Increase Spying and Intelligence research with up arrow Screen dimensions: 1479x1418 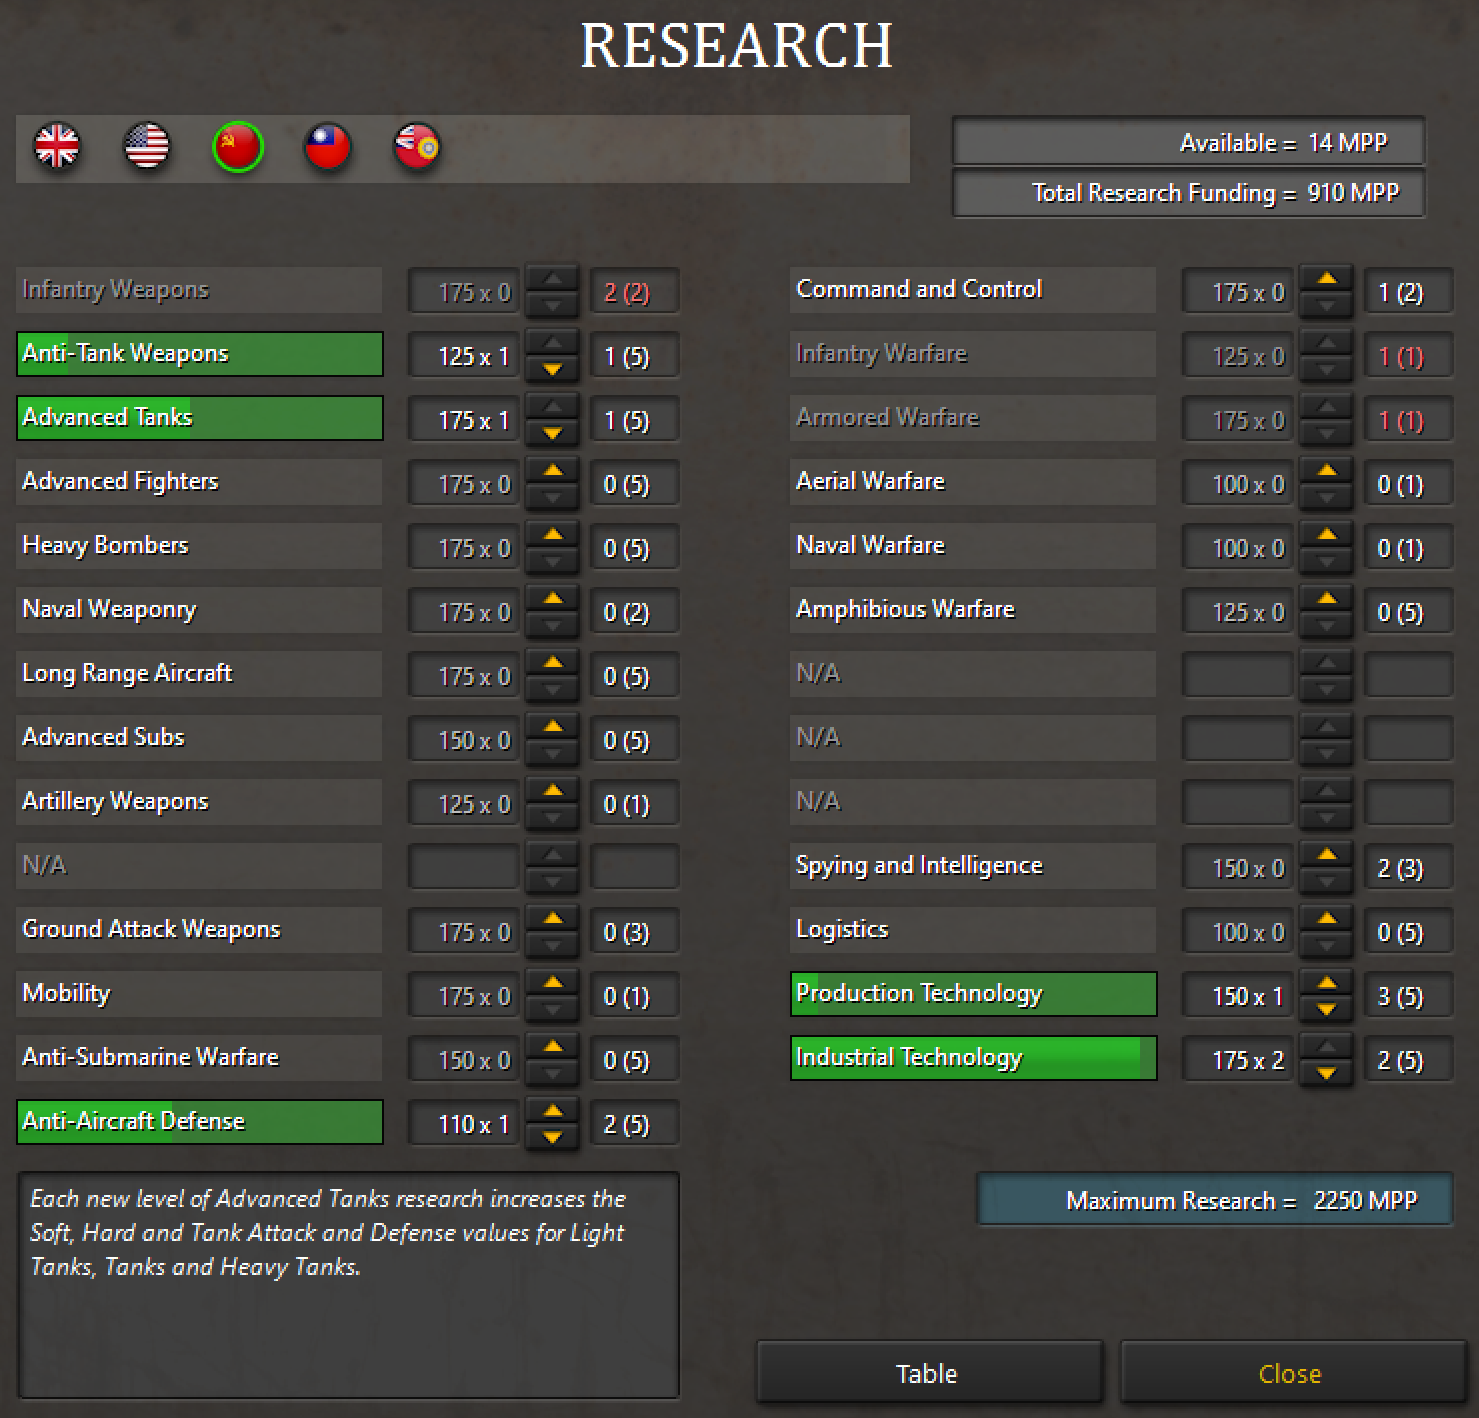coord(1327,856)
